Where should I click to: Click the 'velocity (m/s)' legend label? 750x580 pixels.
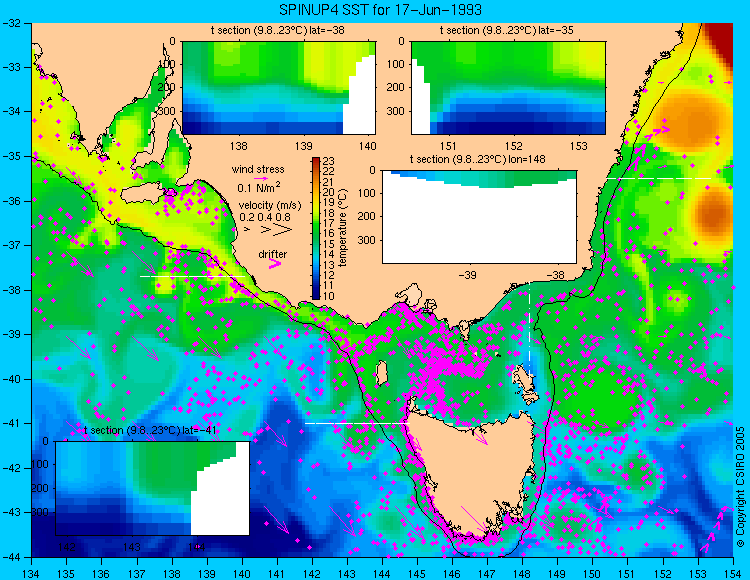tap(270, 206)
